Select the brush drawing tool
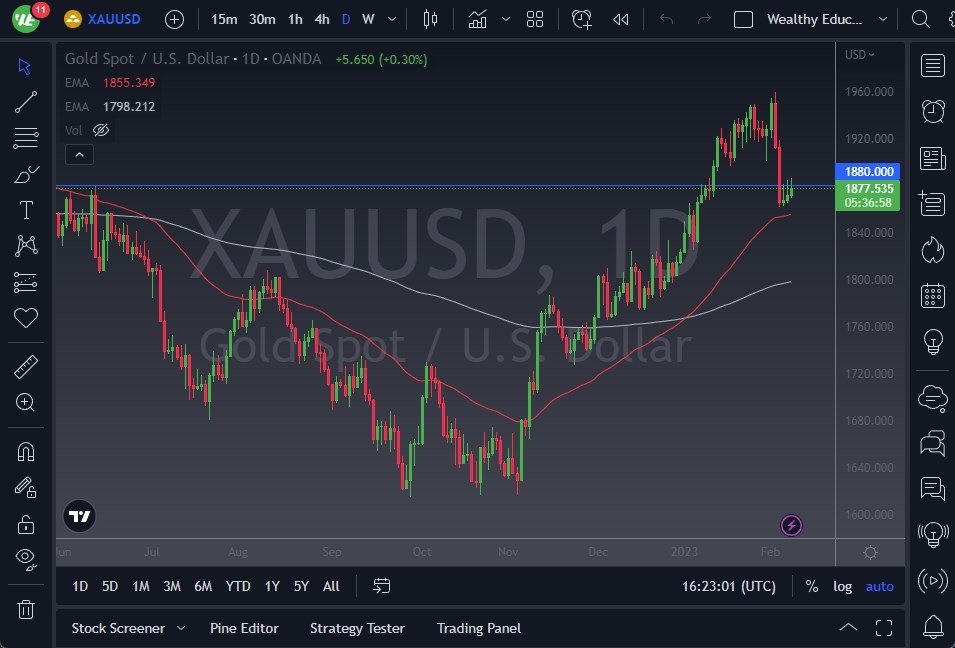Screen dimensions: 955x648 pos(25,174)
